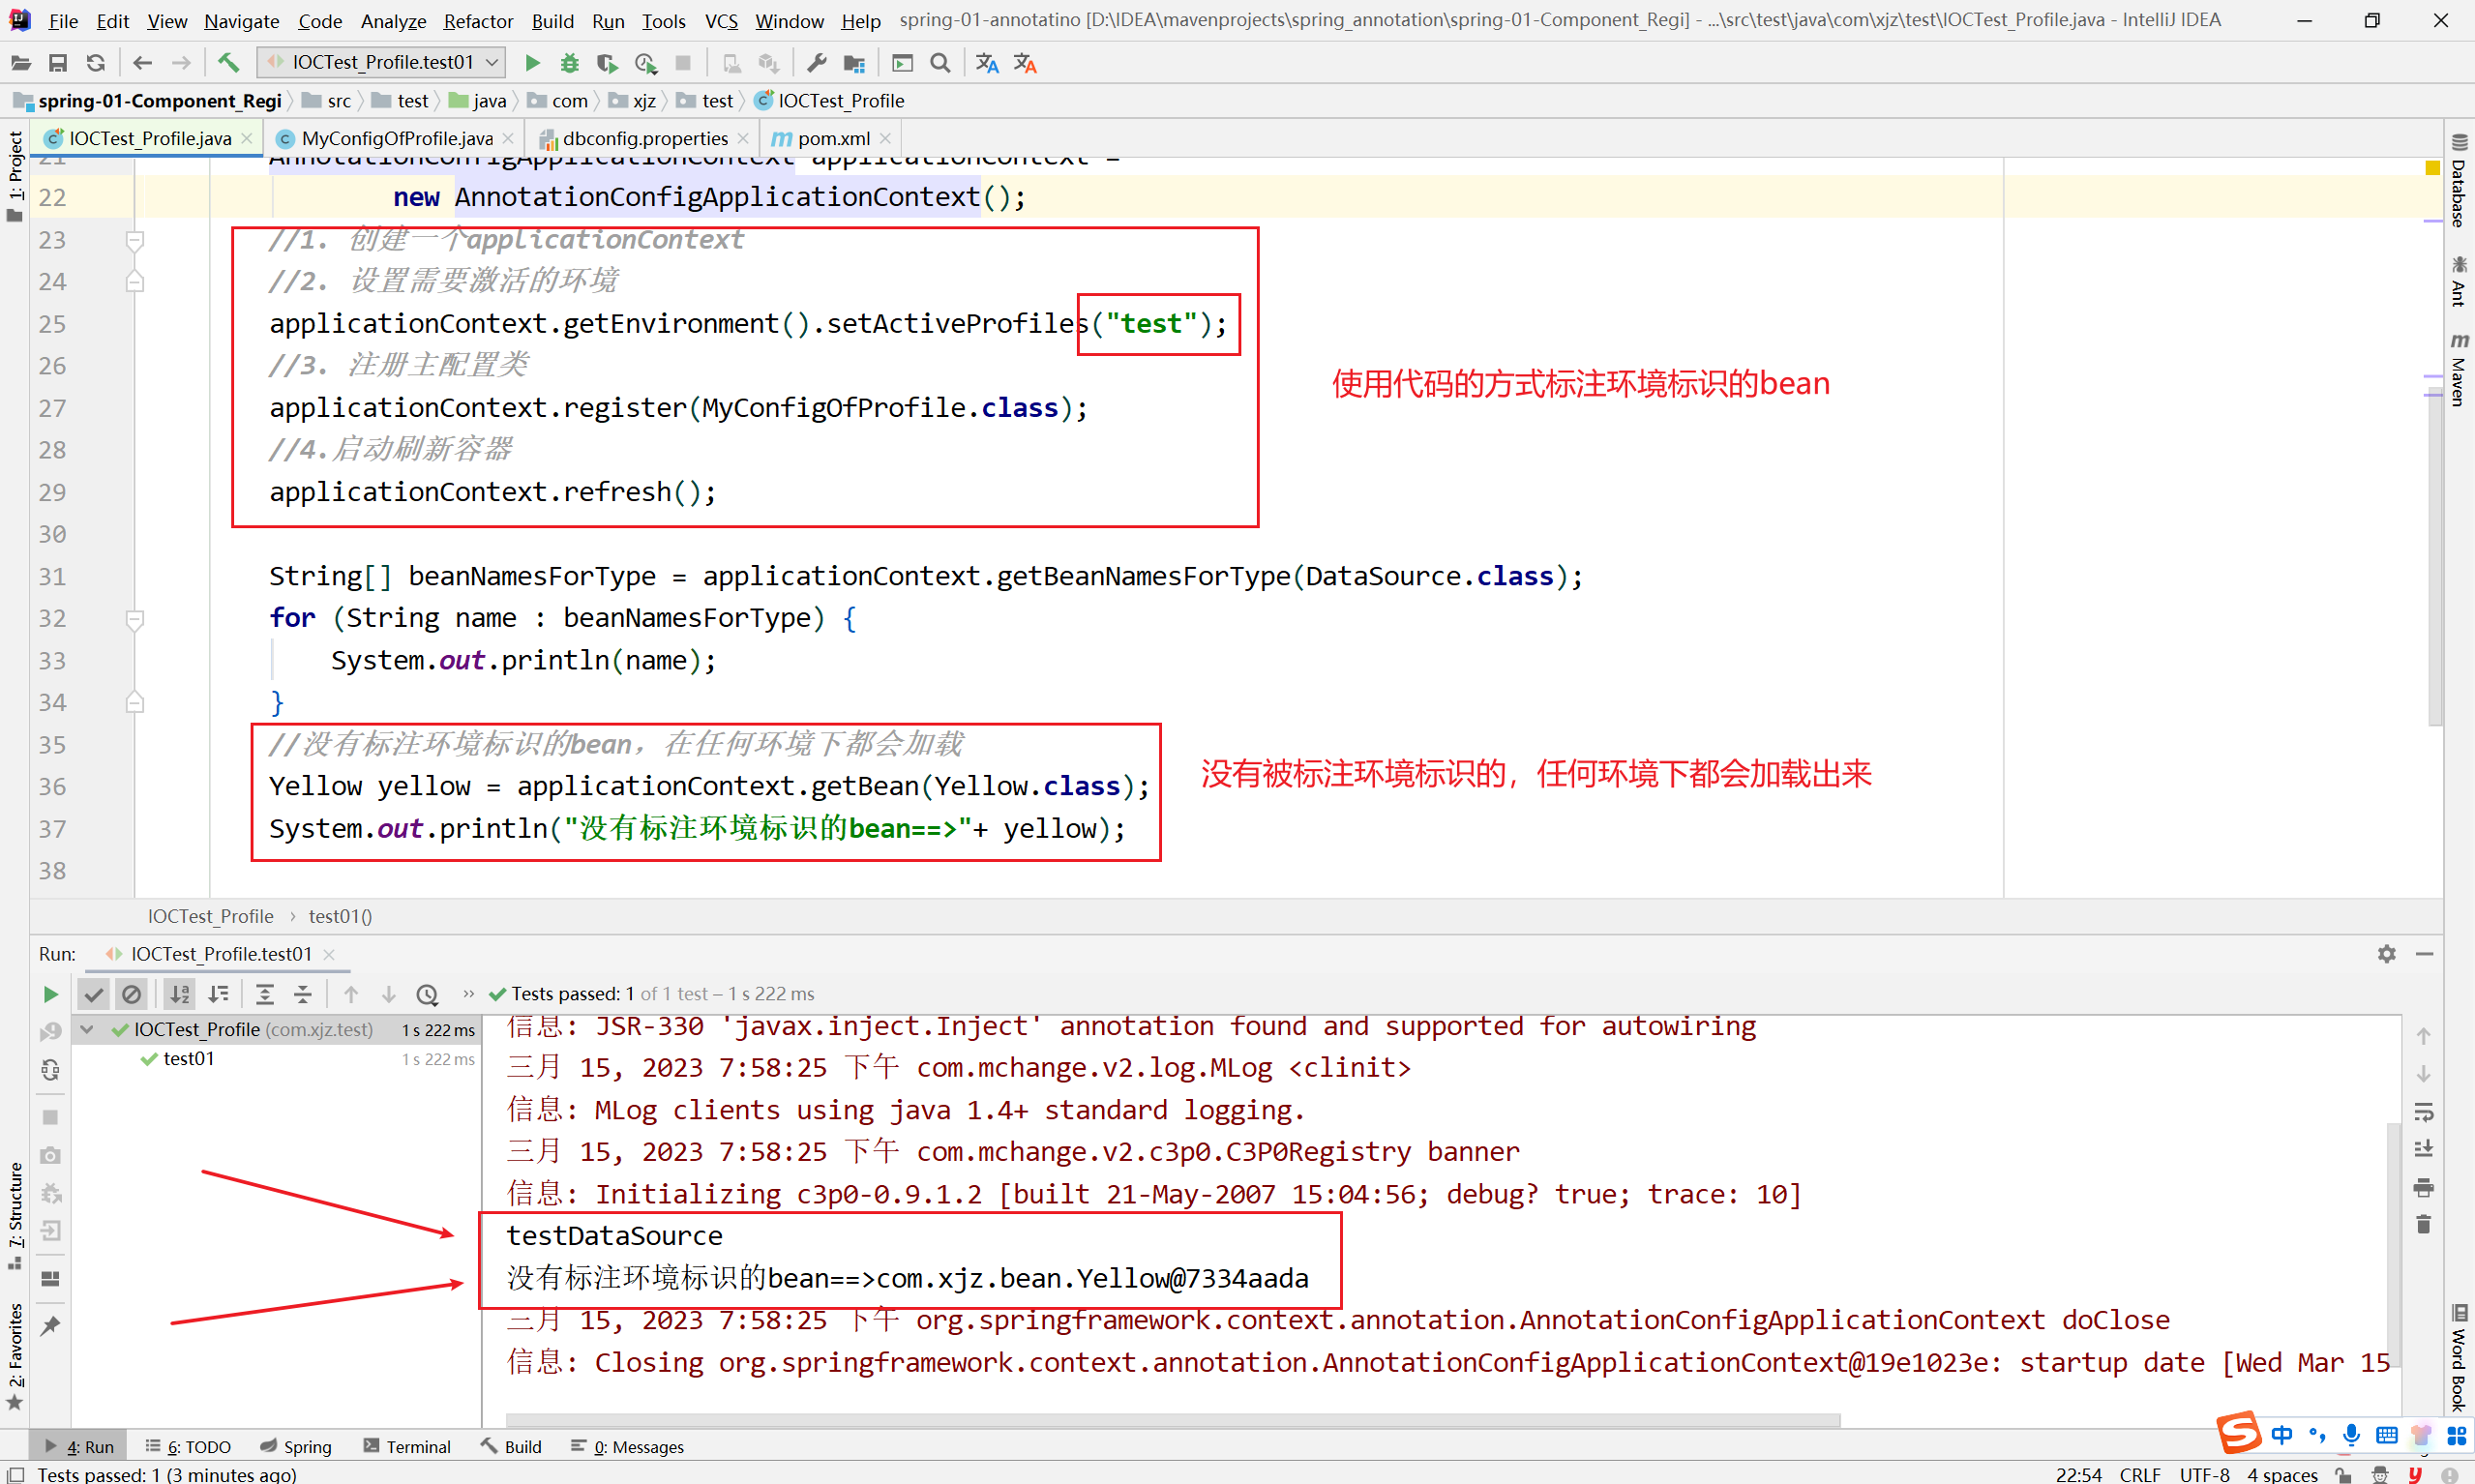Click the Synchronize refresh toolbar icon
The height and width of the screenshot is (1484, 2475).
click(95, 63)
